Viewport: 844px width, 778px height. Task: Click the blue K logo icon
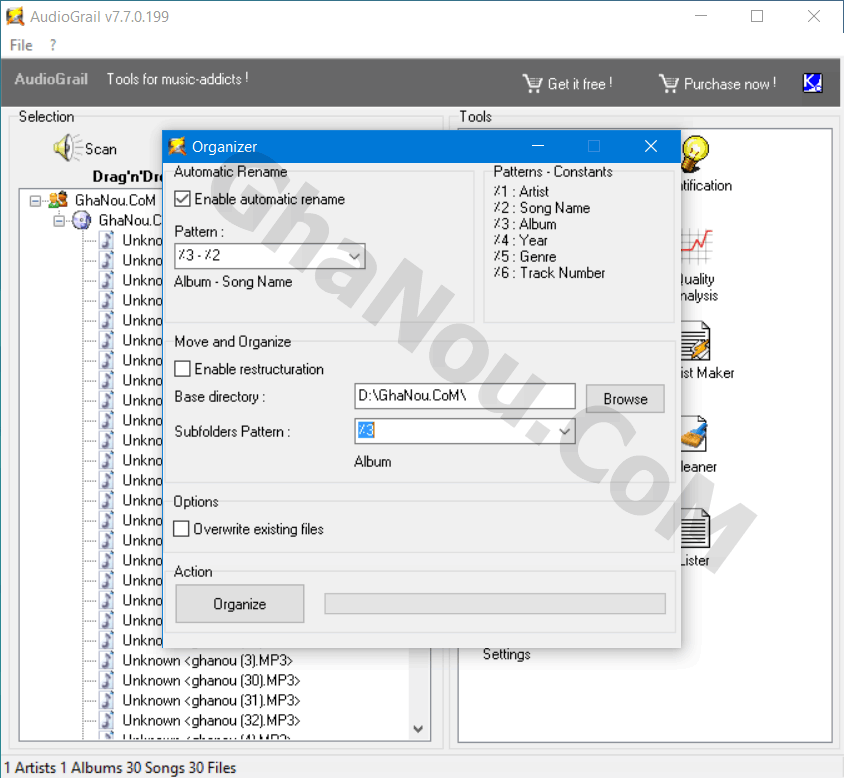pos(812,83)
